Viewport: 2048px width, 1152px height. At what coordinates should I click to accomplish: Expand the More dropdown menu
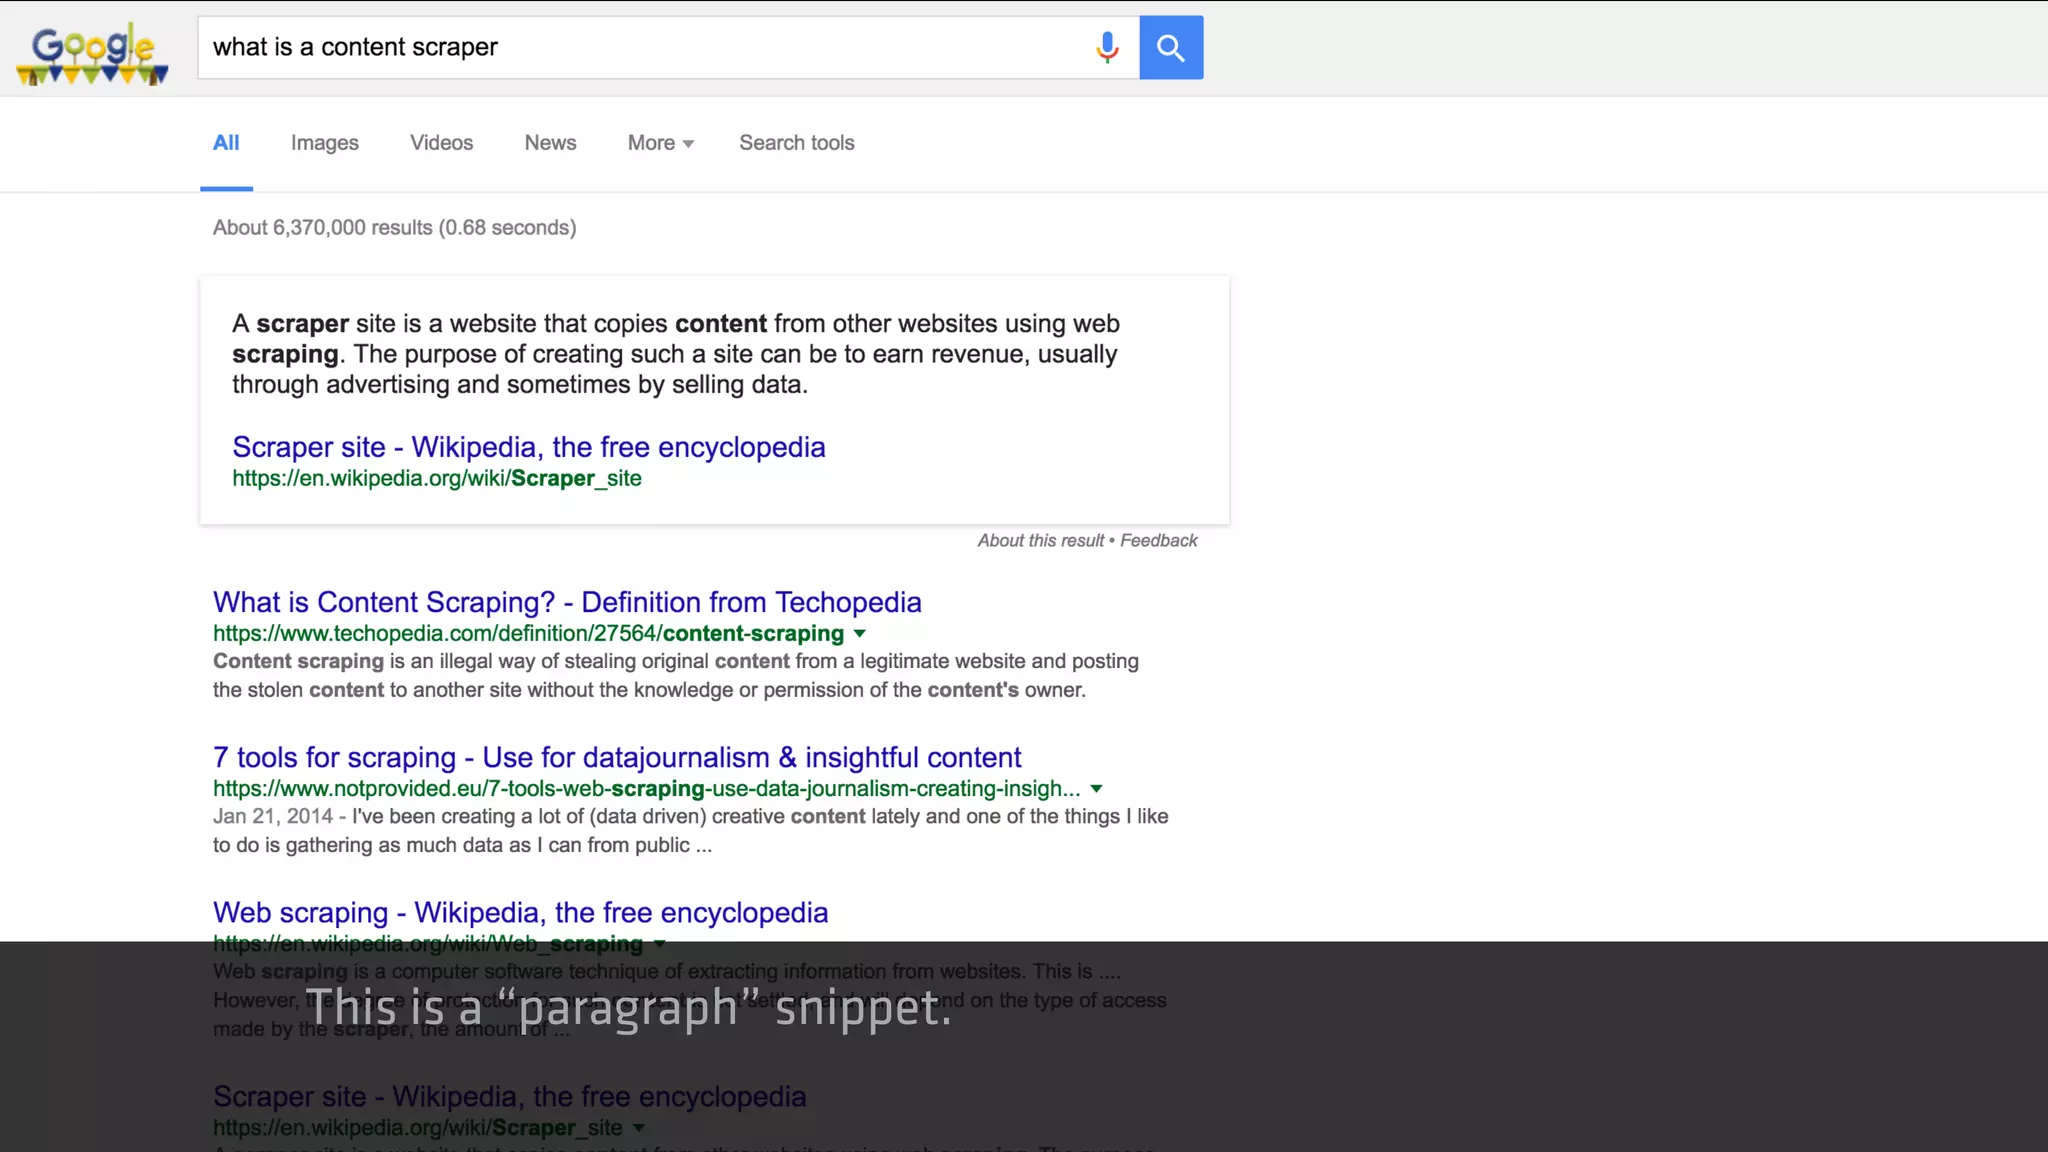(x=660, y=143)
